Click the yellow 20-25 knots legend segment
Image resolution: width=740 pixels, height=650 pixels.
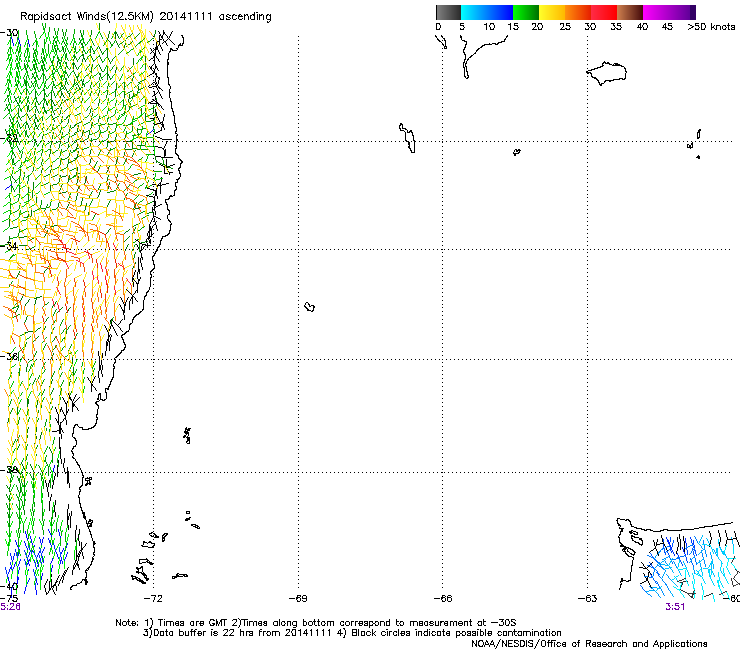click(552, 12)
